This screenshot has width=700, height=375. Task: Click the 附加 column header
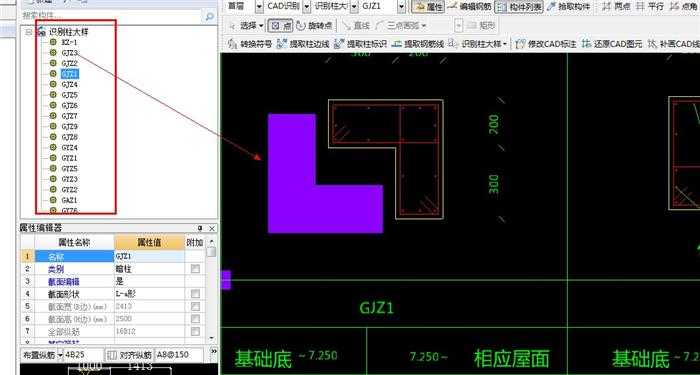[x=194, y=242]
